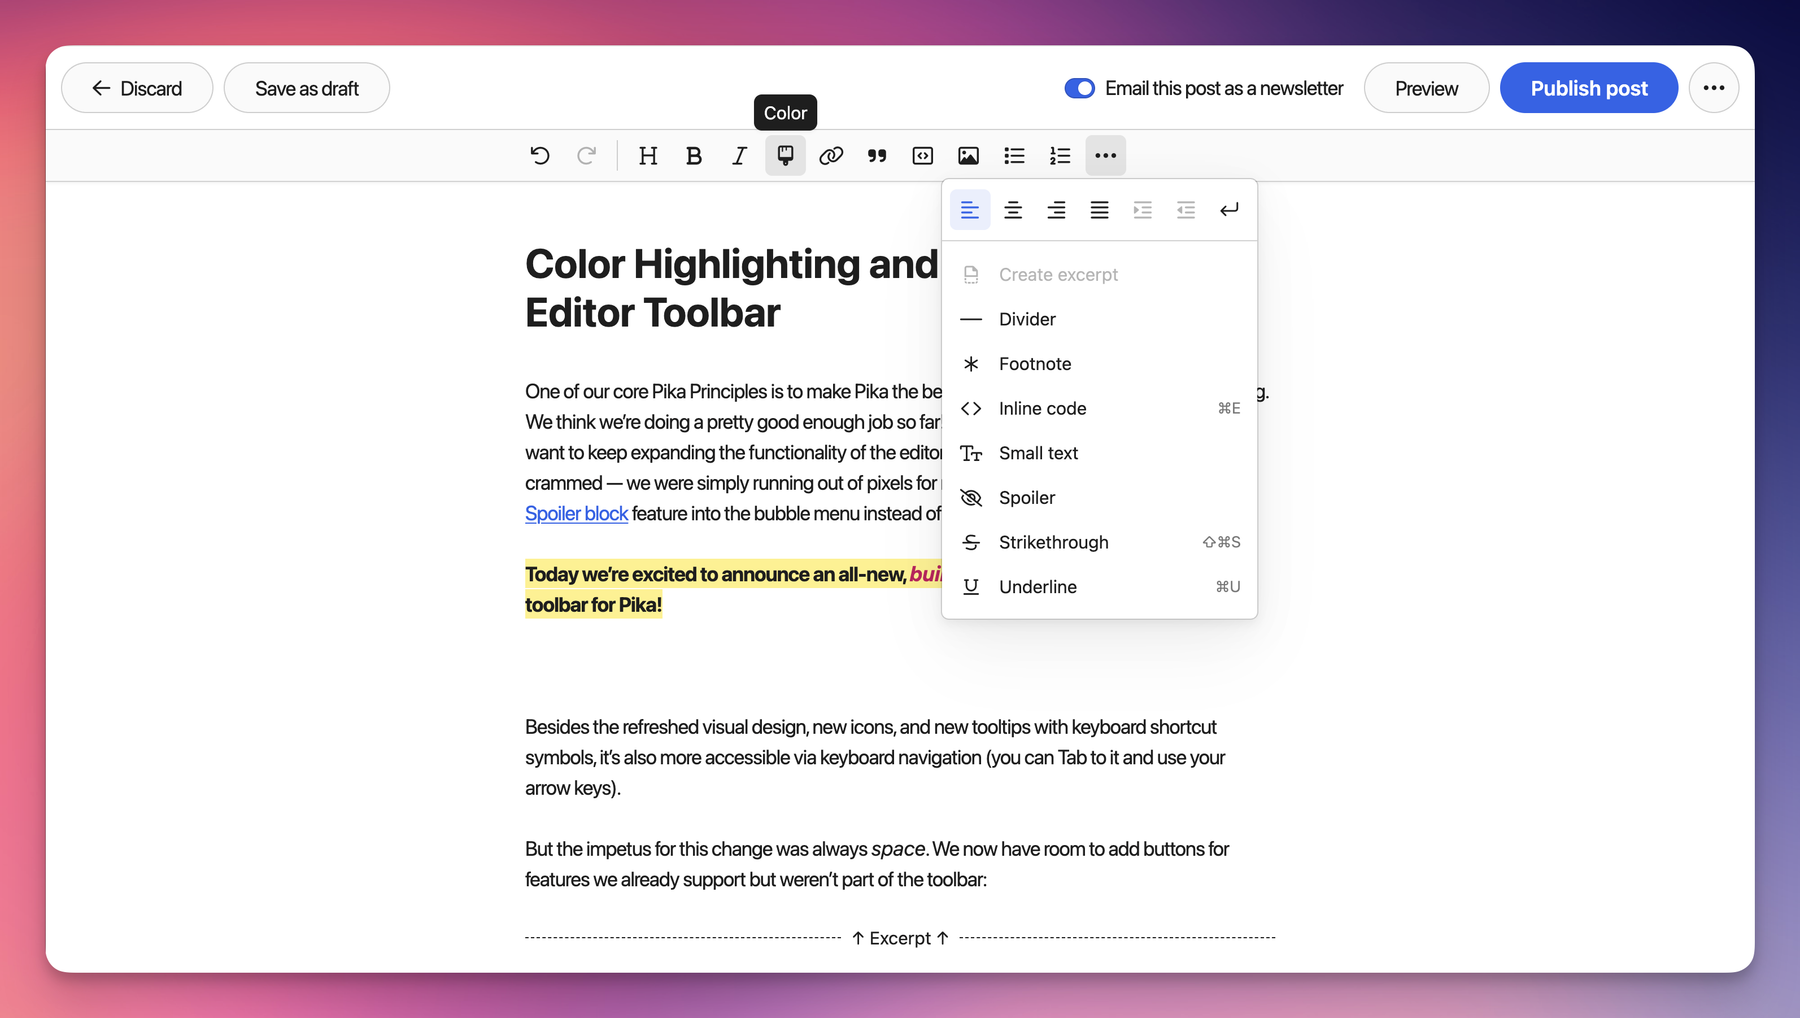Screen dimensions: 1800x1018
Task: Apply heading format with H icon
Action: point(648,155)
